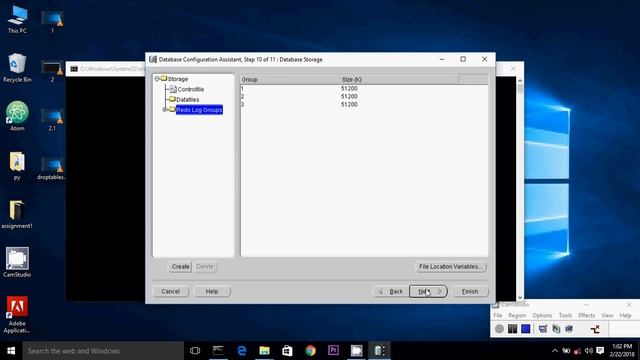Select Datafiles in the storage tree

point(188,100)
